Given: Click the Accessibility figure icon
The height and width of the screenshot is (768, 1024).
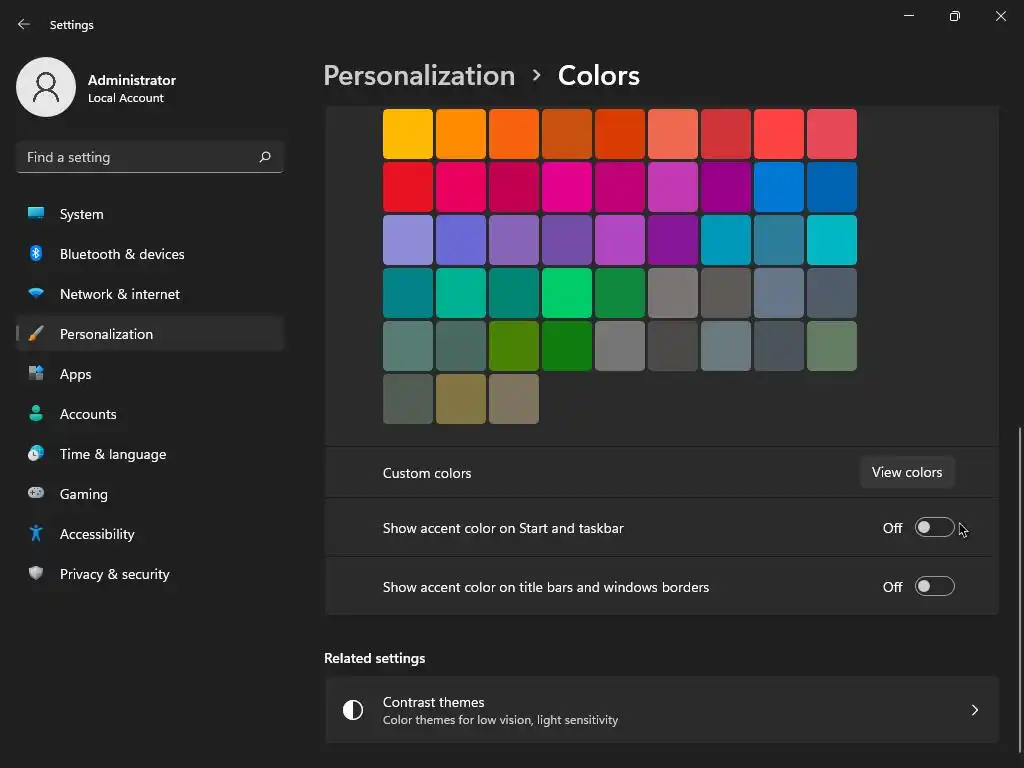Looking at the screenshot, I should pos(36,534).
